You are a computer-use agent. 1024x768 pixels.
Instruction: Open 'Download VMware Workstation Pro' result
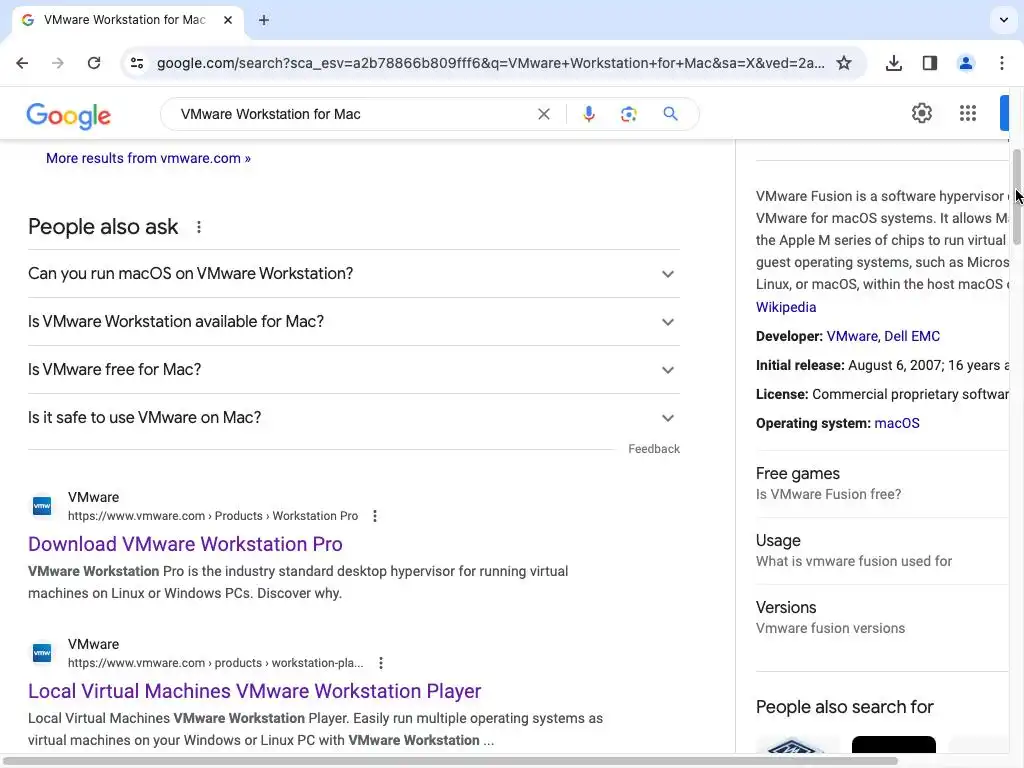point(185,544)
